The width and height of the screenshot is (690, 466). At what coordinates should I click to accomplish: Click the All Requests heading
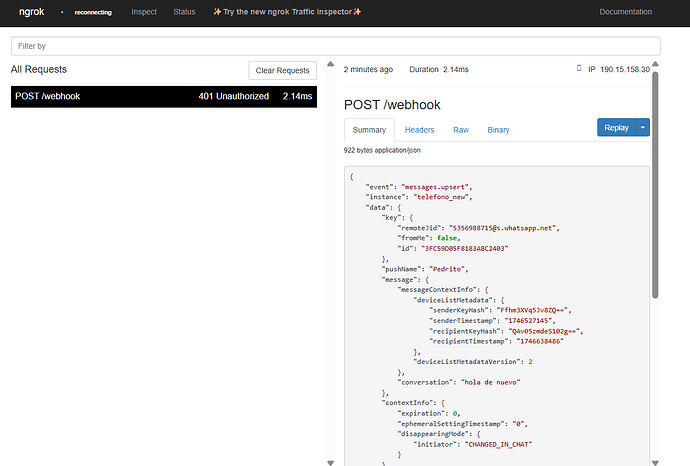[x=39, y=70]
